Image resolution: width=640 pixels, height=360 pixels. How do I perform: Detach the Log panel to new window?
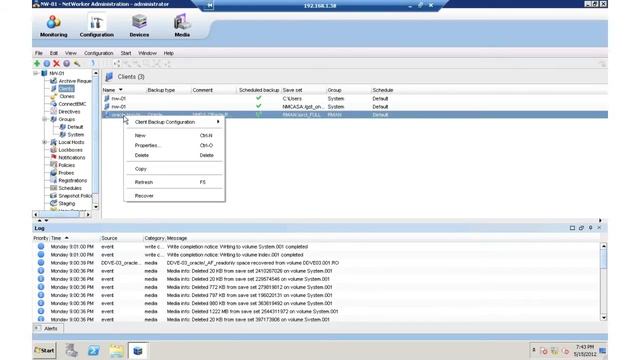click(581, 228)
